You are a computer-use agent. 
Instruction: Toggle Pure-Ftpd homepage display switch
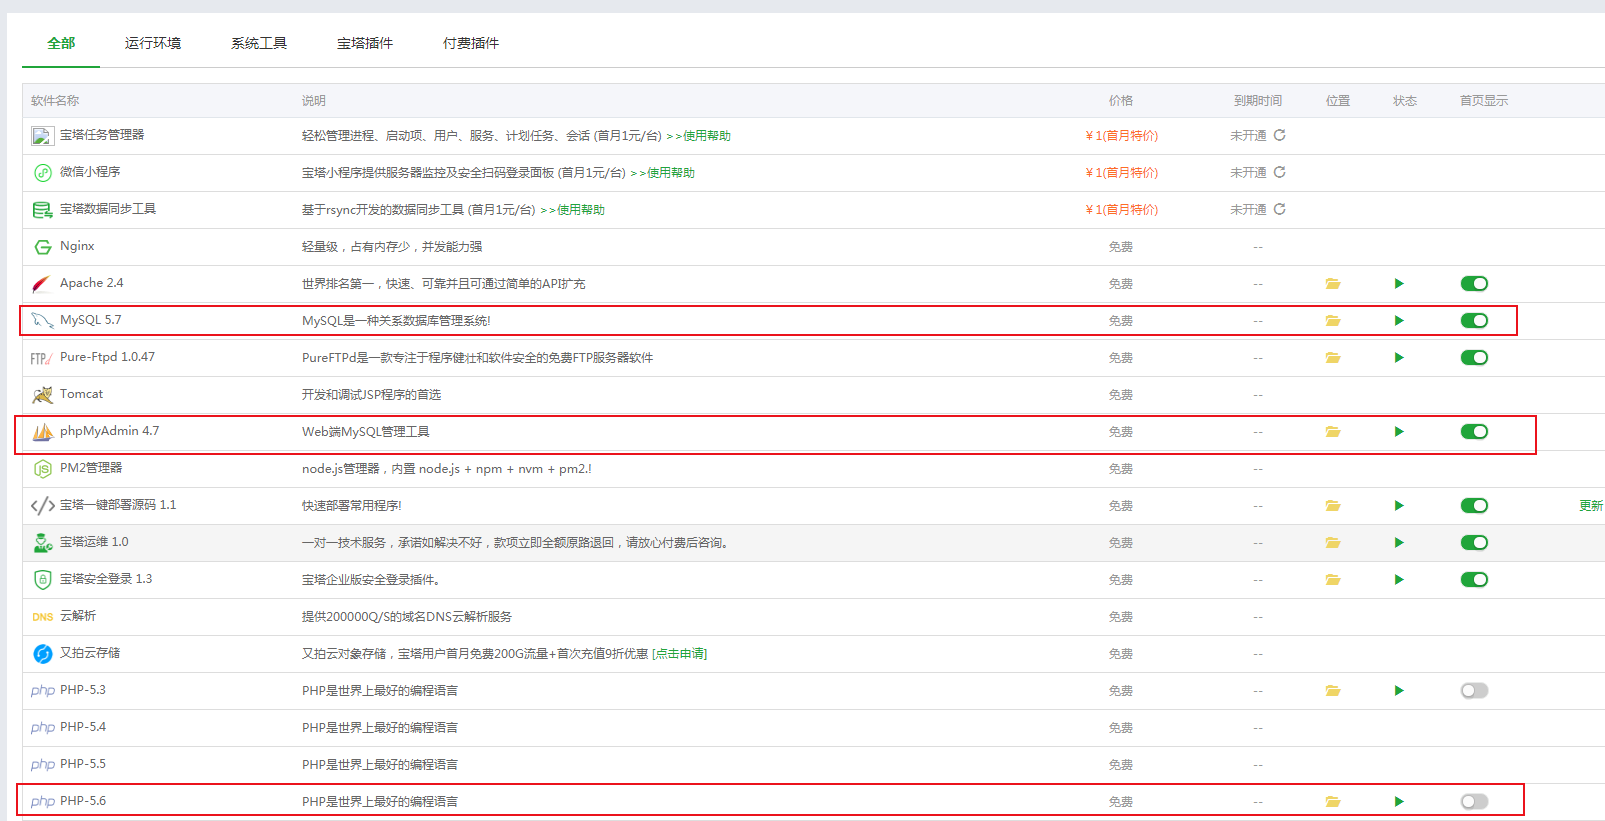1474,358
